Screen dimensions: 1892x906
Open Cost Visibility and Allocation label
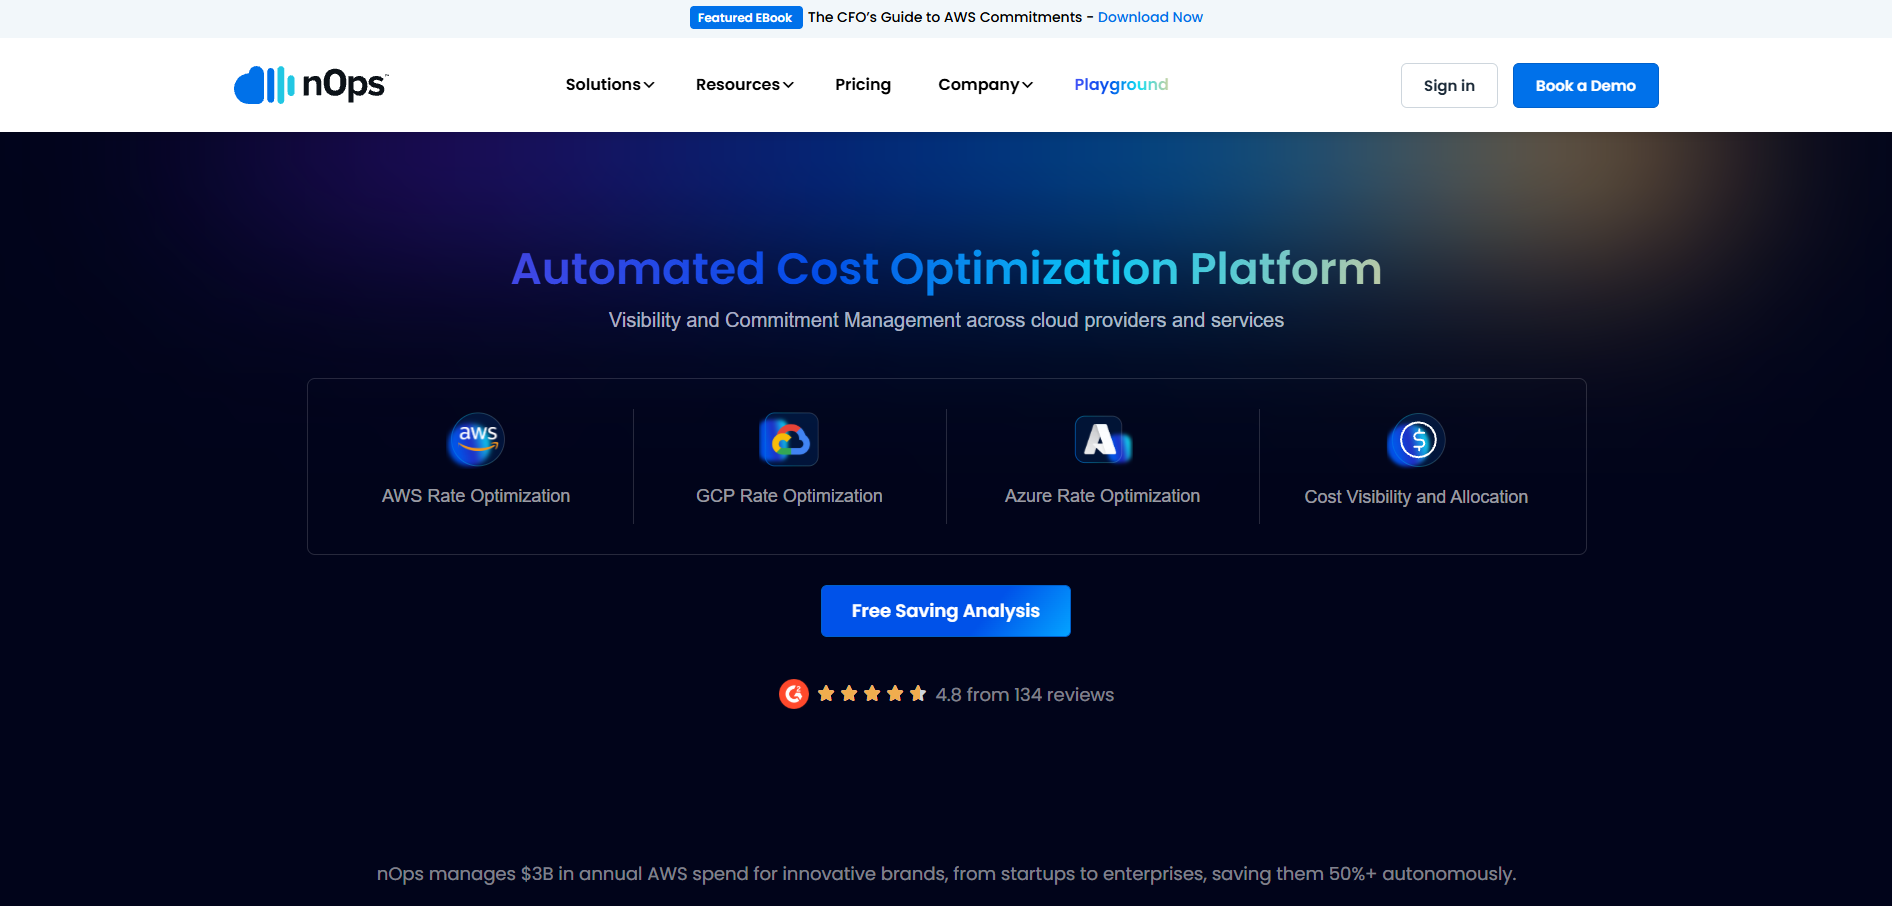pyautogui.click(x=1416, y=497)
